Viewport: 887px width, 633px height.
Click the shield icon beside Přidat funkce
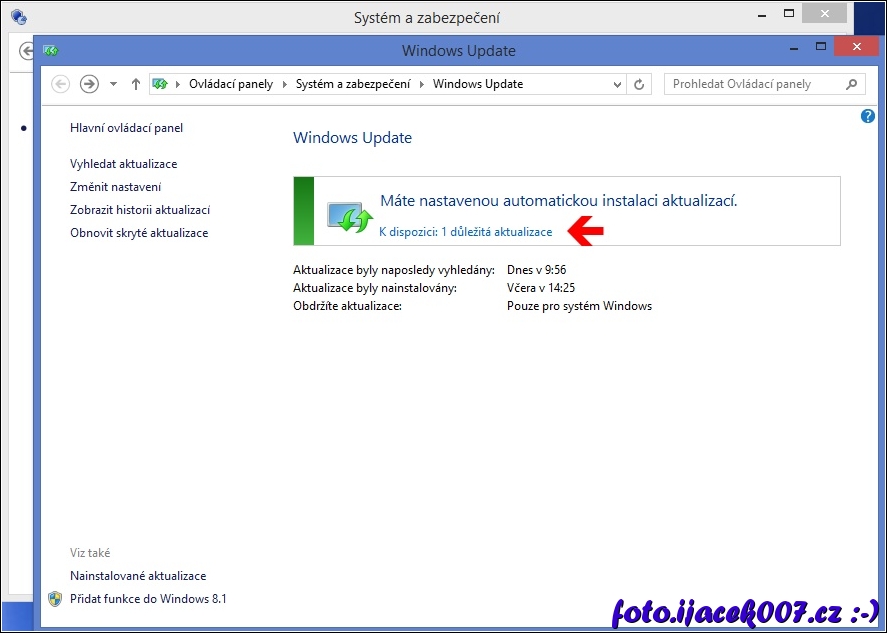(55, 599)
